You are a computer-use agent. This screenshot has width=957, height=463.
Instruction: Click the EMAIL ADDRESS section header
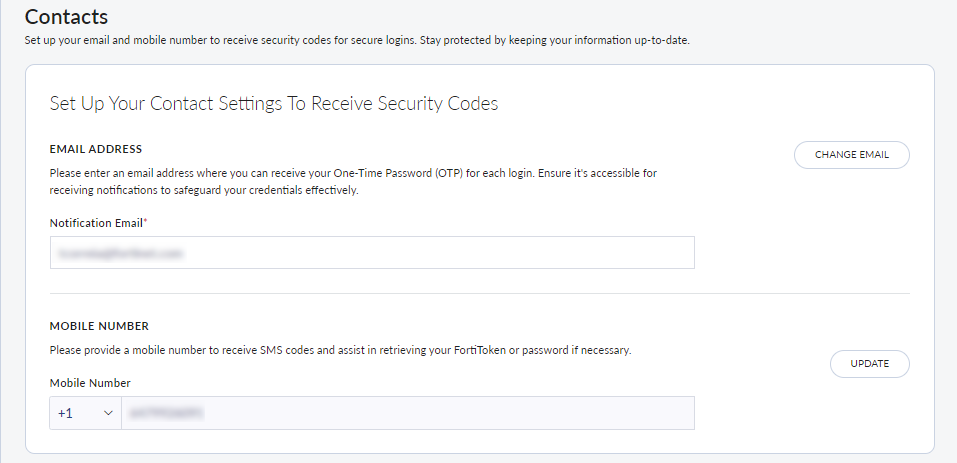[x=96, y=149]
